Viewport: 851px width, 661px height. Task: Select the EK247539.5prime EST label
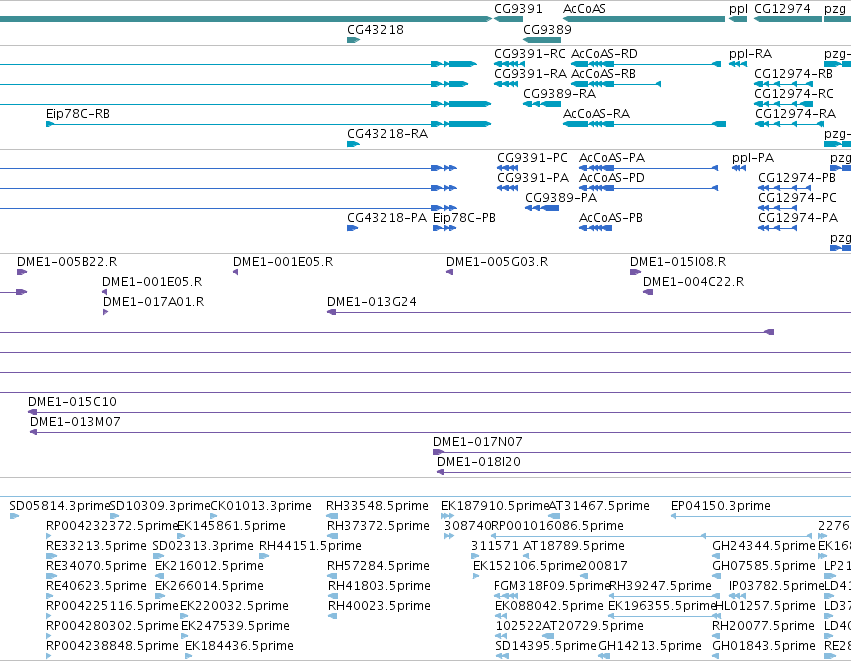click(235, 627)
